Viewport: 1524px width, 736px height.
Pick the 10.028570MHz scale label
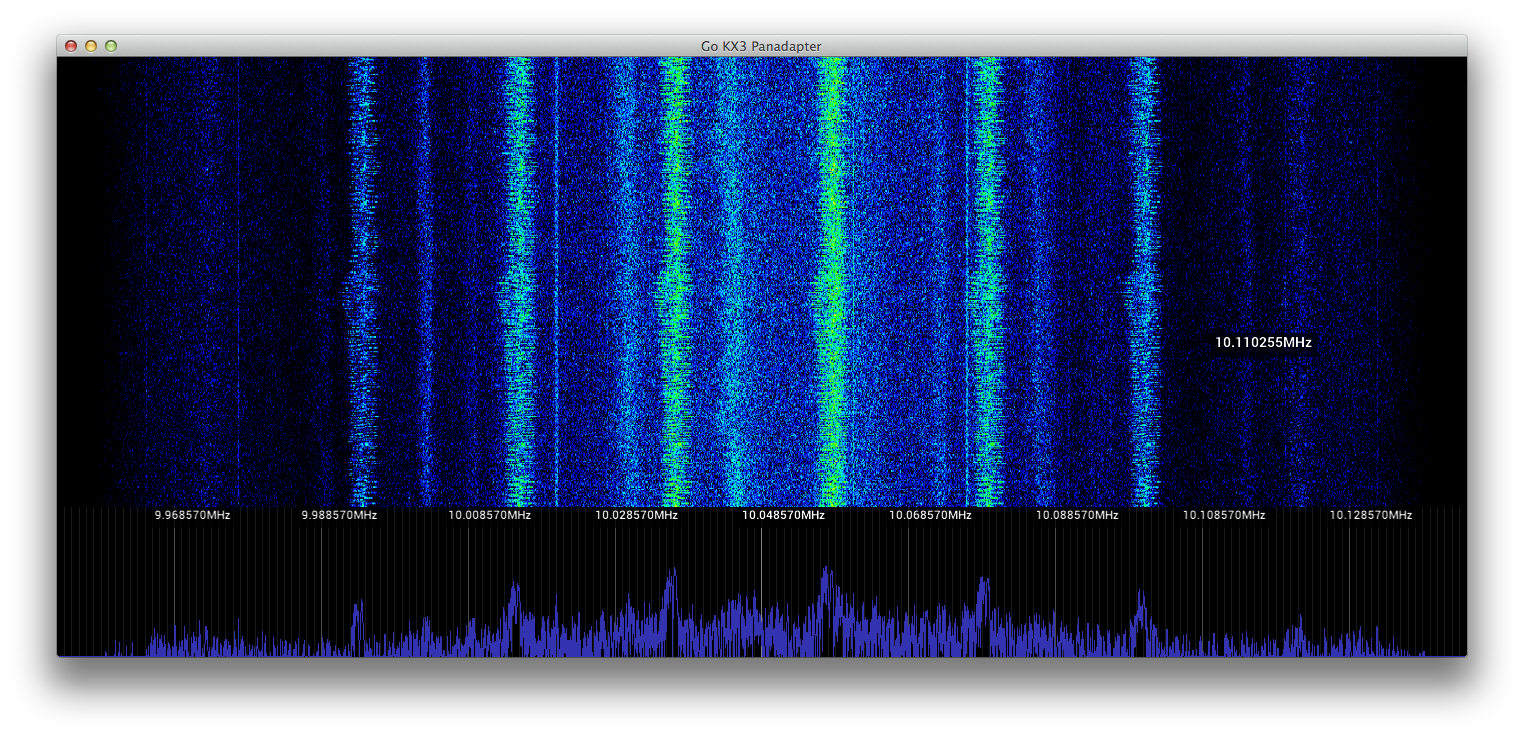click(x=636, y=515)
